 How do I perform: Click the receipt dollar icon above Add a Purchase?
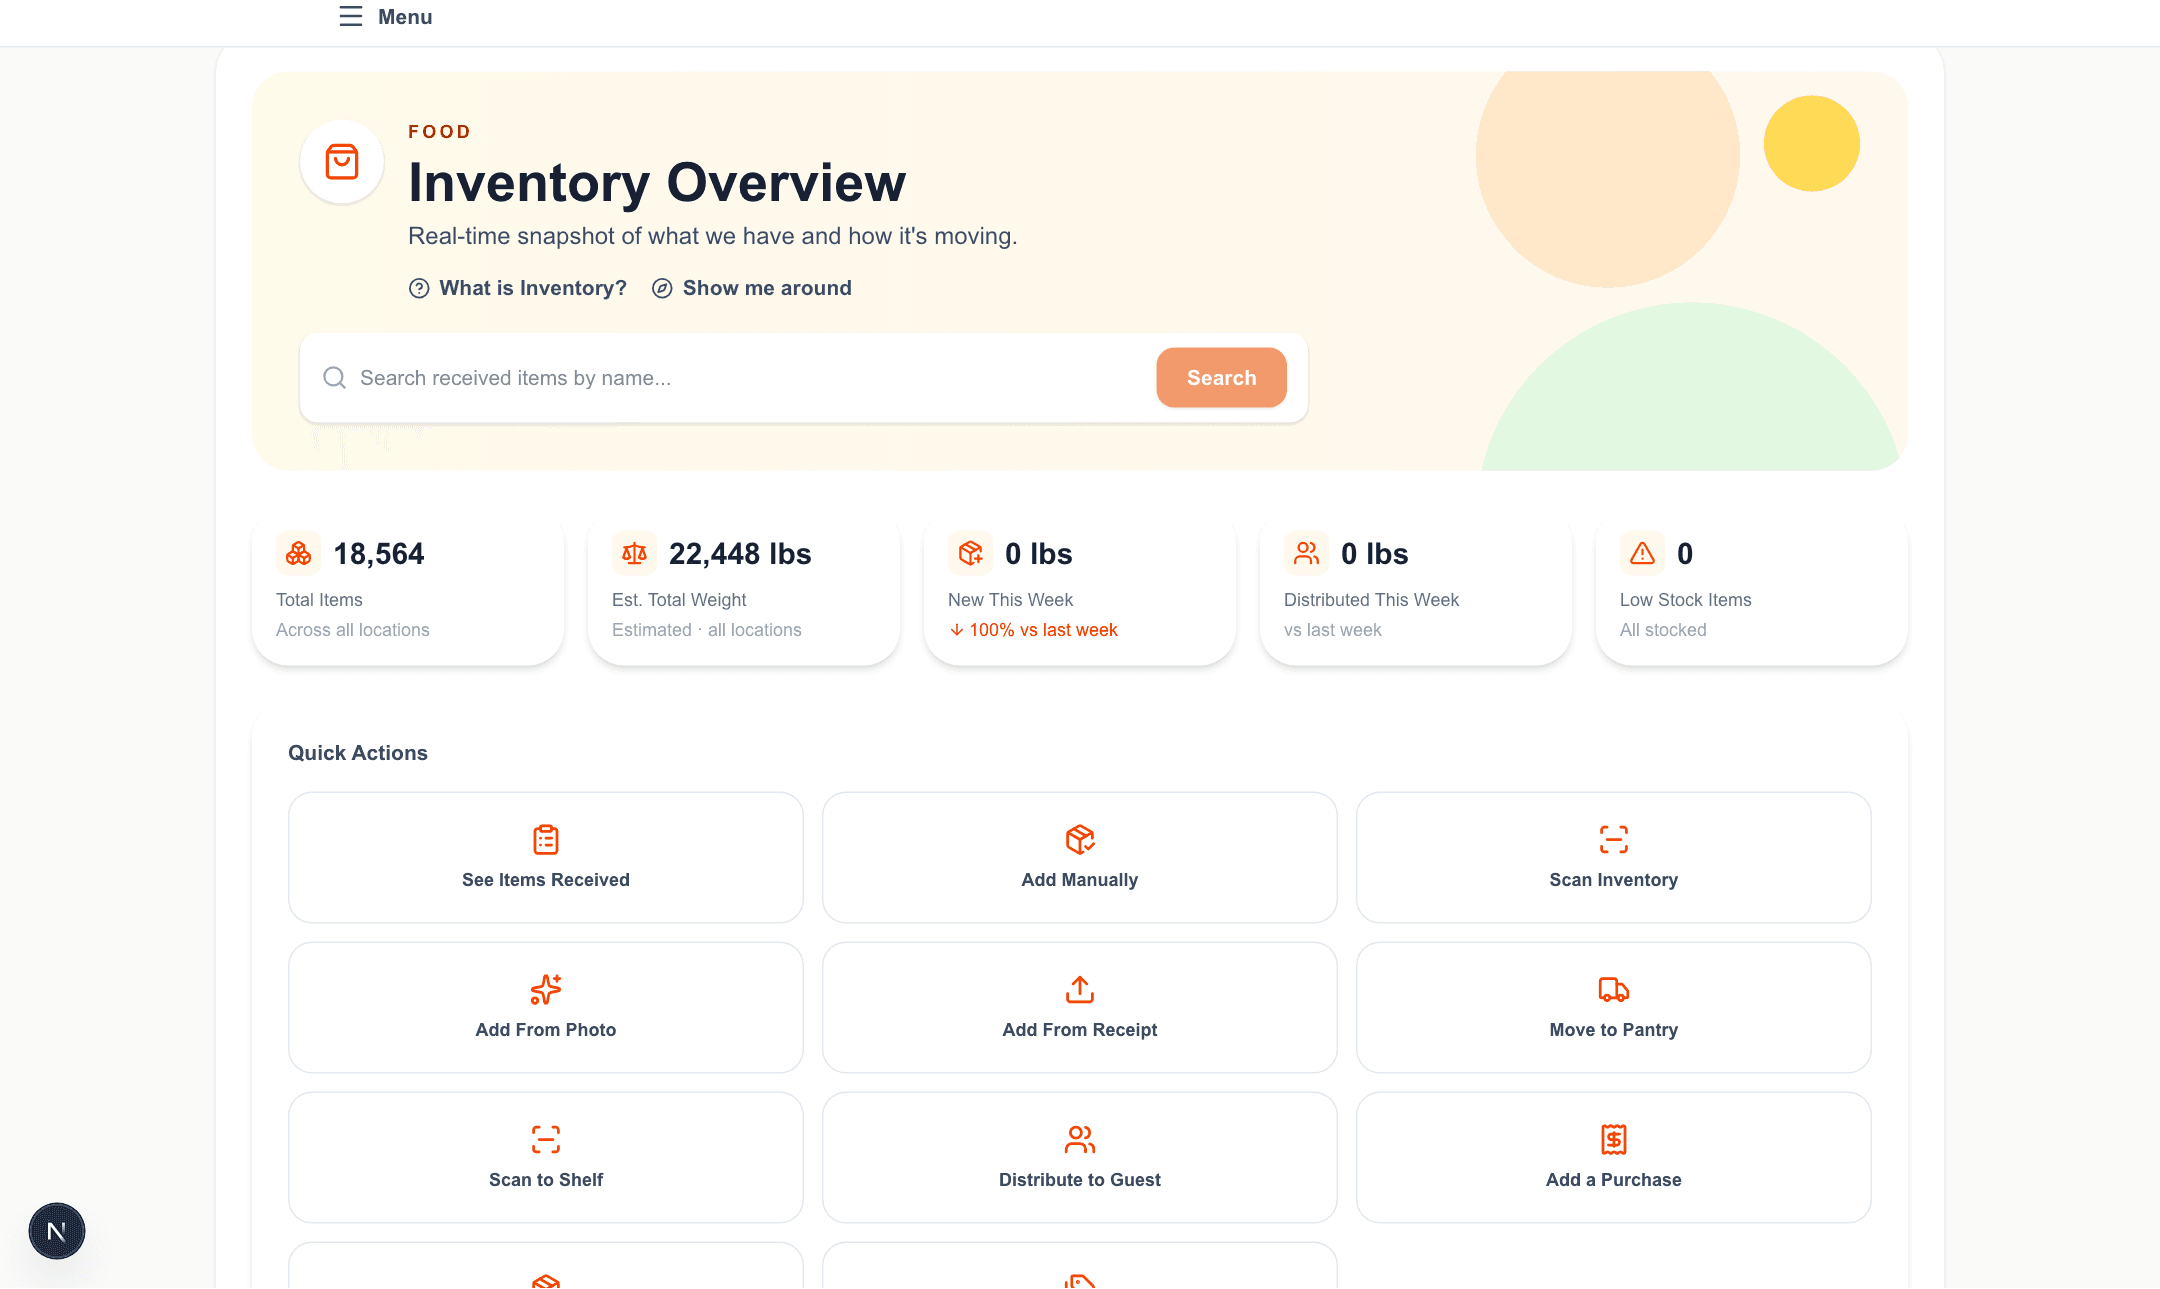coord(1614,1139)
